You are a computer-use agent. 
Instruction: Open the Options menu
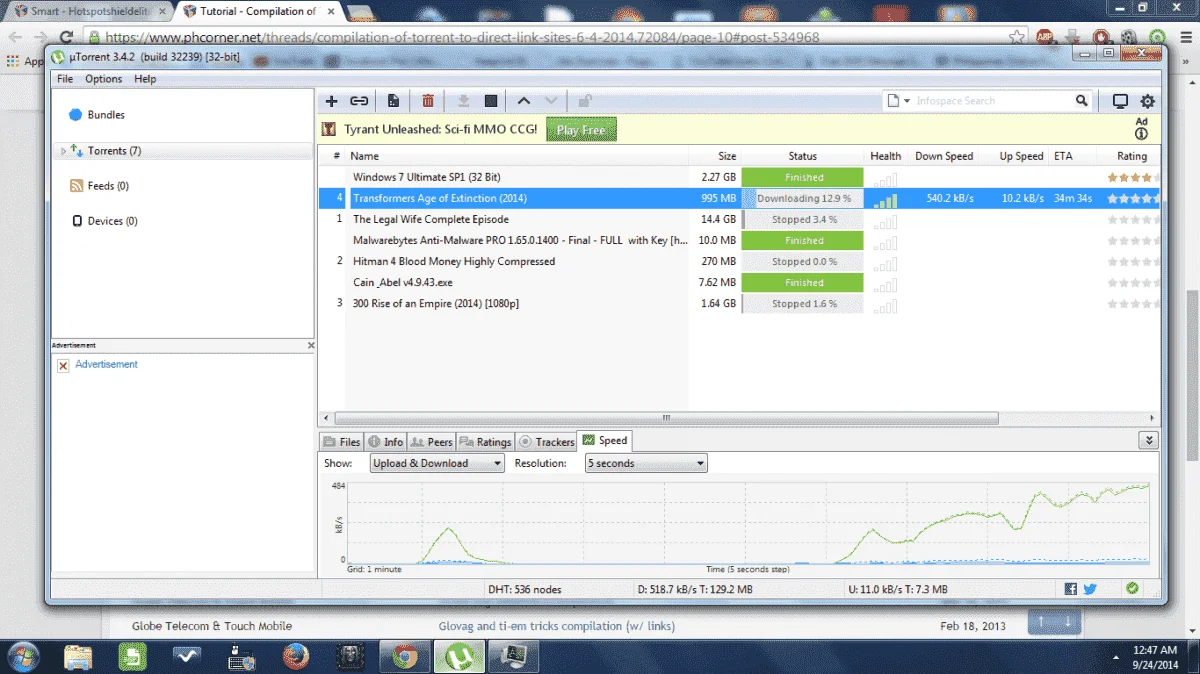(103, 79)
